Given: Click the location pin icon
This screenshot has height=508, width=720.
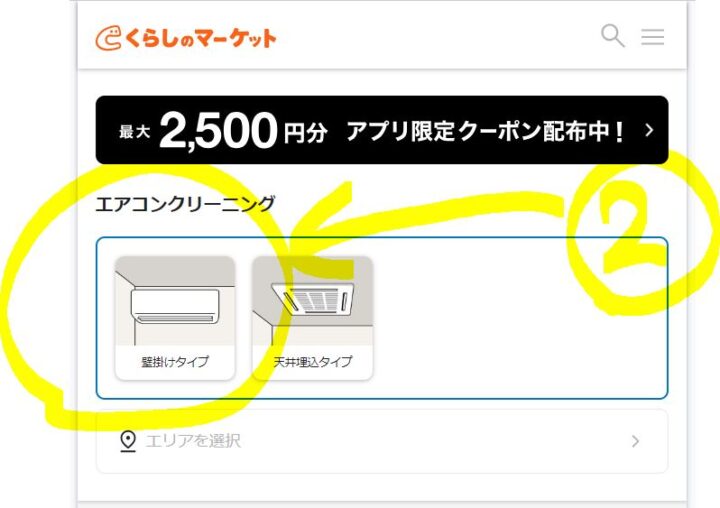Looking at the screenshot, I should click(x=128, y=441).
